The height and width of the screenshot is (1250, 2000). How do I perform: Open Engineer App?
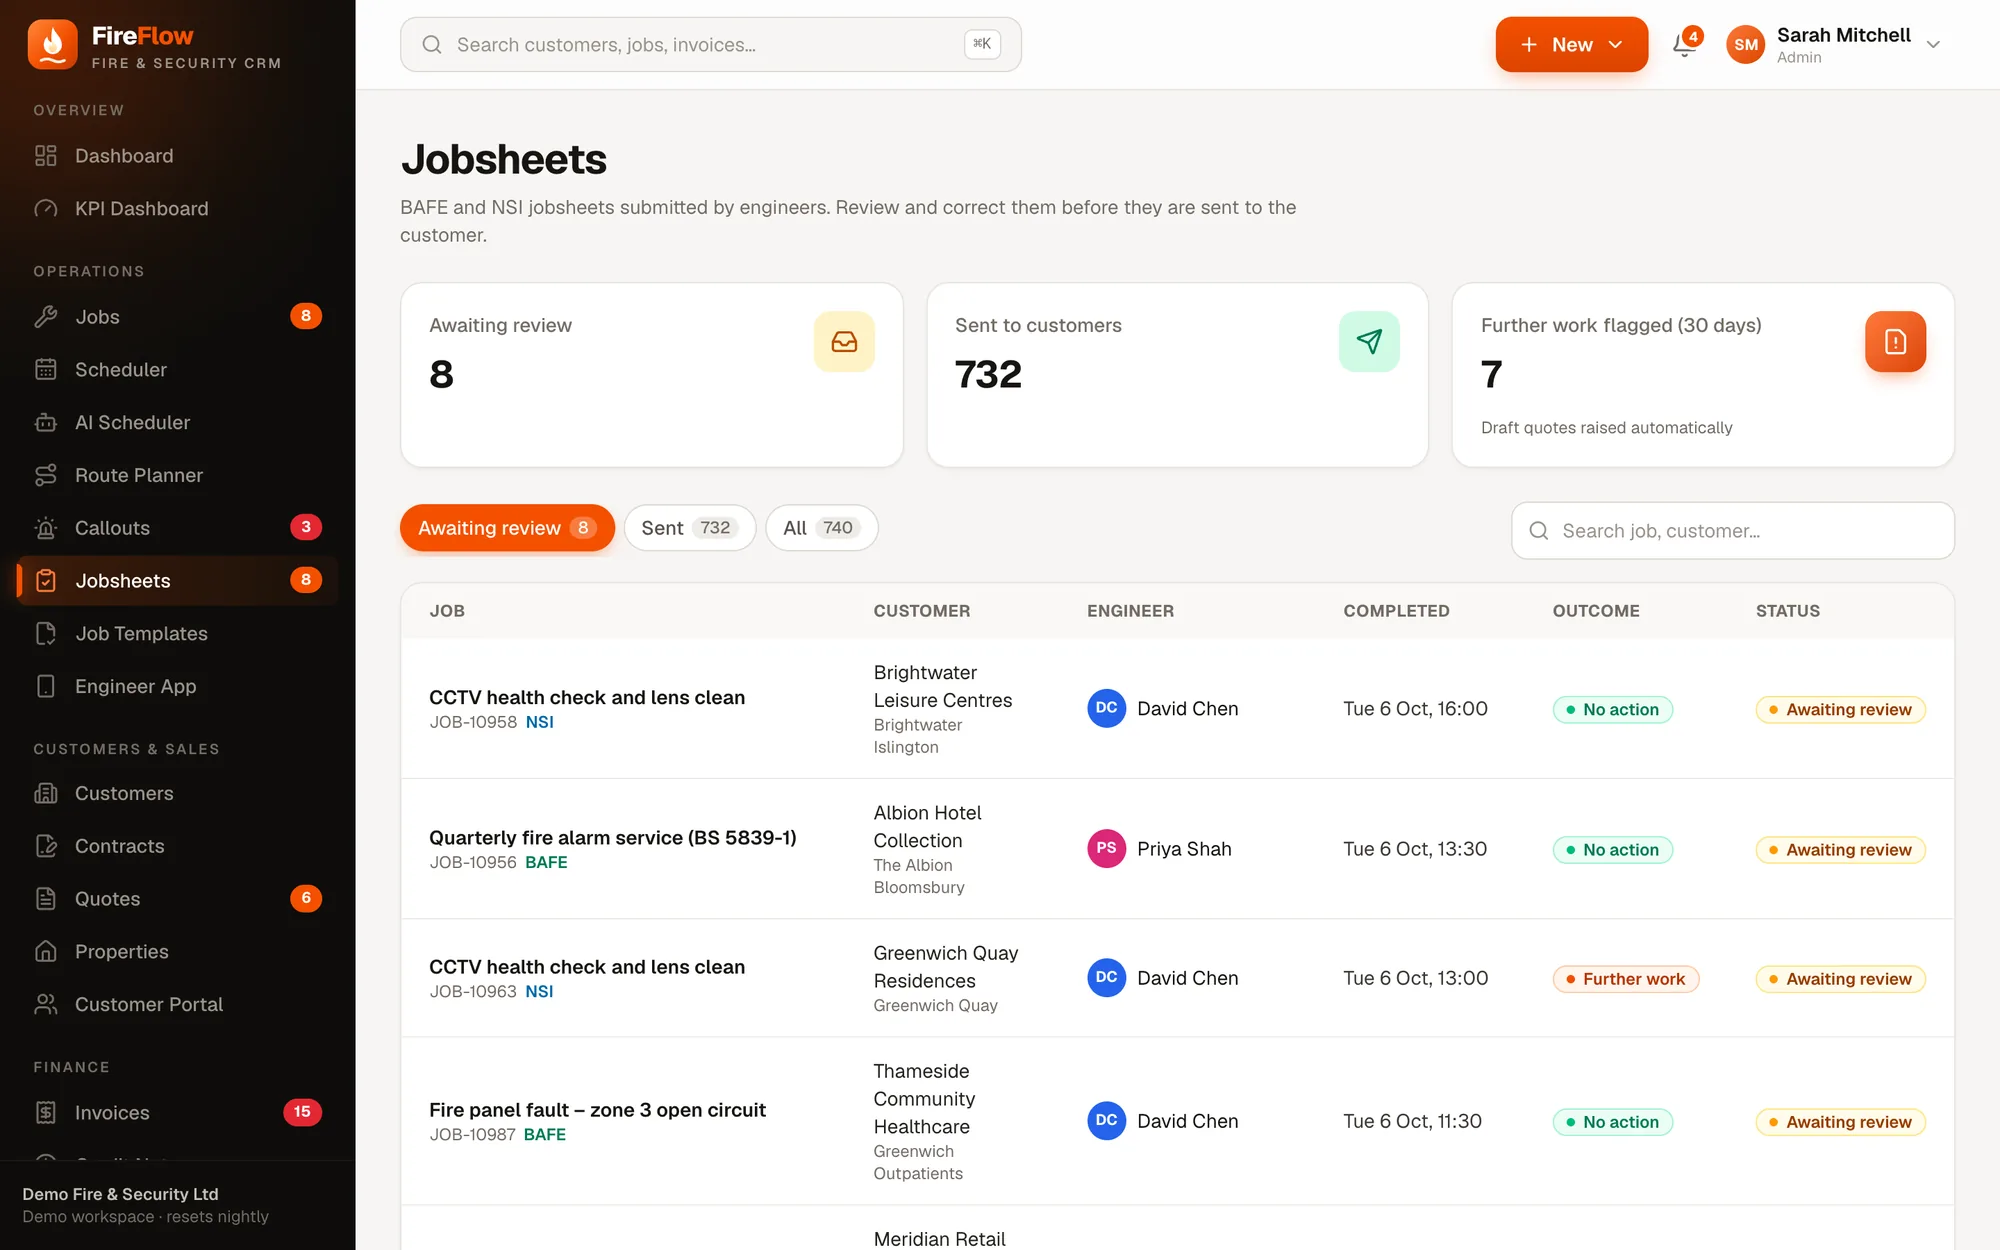178,687
